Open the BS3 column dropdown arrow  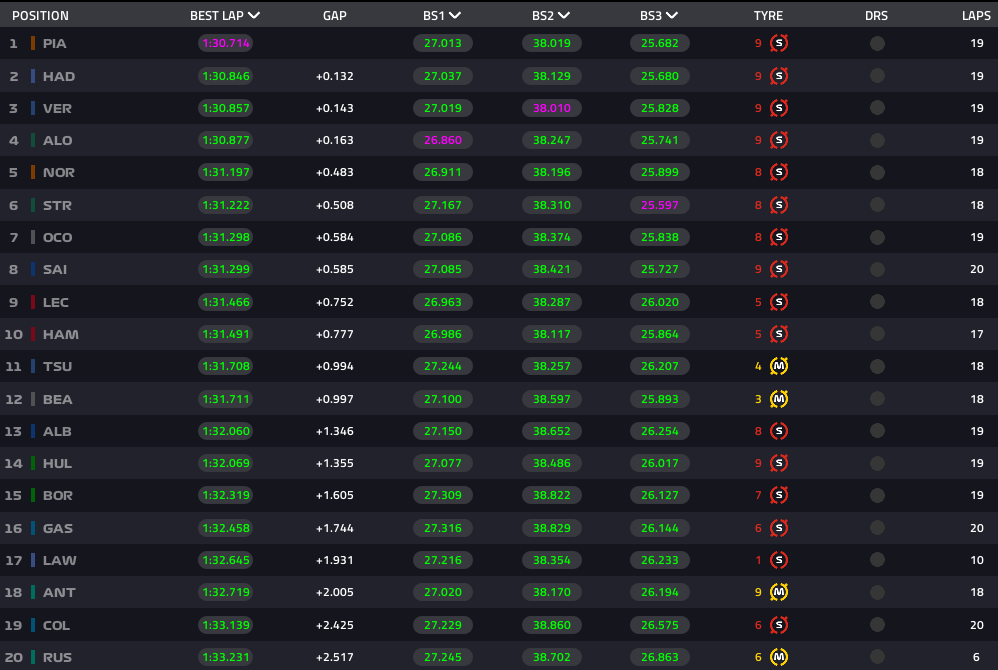click(671, 16)
